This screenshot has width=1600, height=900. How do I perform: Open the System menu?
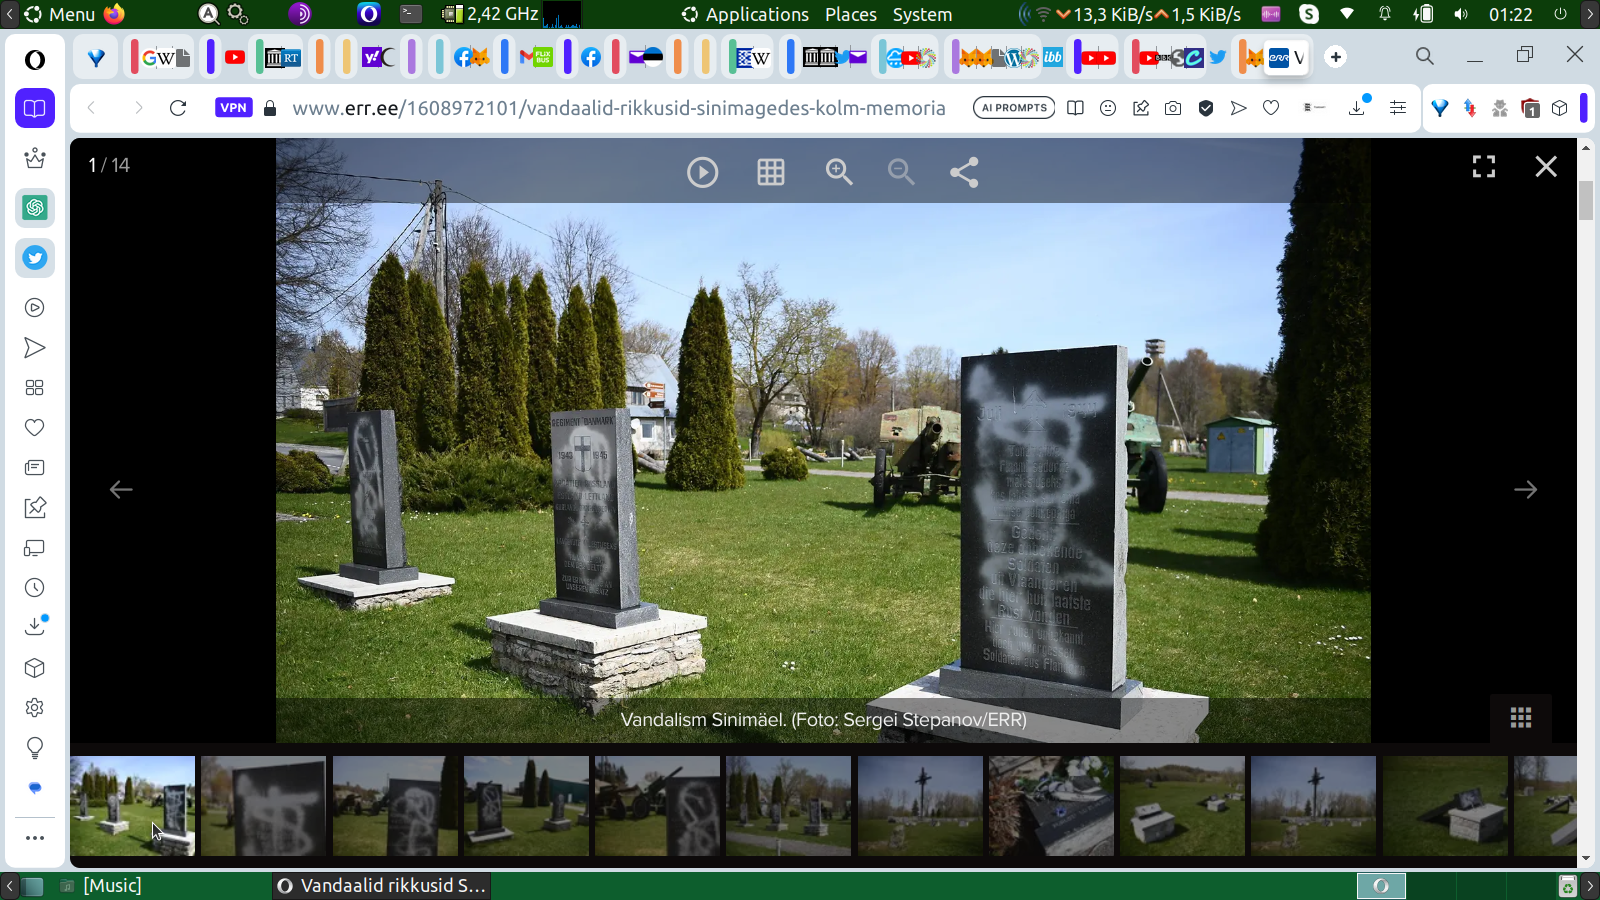click(x=922, y=14)
